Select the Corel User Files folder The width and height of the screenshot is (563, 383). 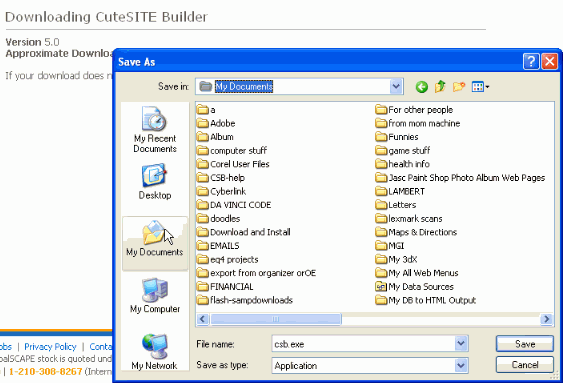pyautogui.click(x=233, y=164)
